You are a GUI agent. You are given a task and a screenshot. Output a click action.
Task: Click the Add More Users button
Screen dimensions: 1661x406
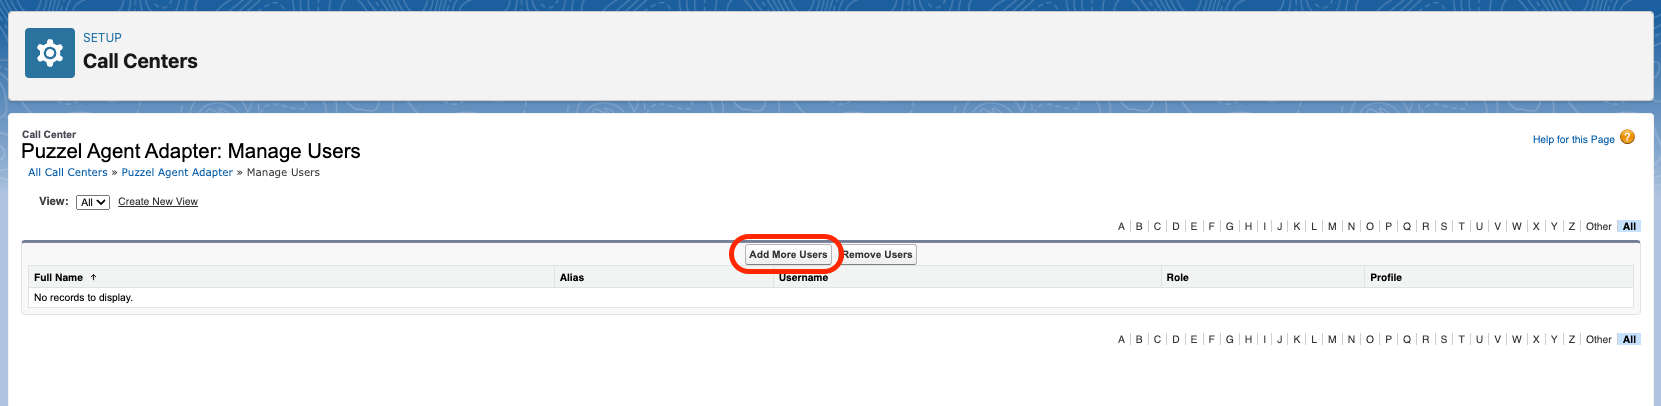coord(788,255)
